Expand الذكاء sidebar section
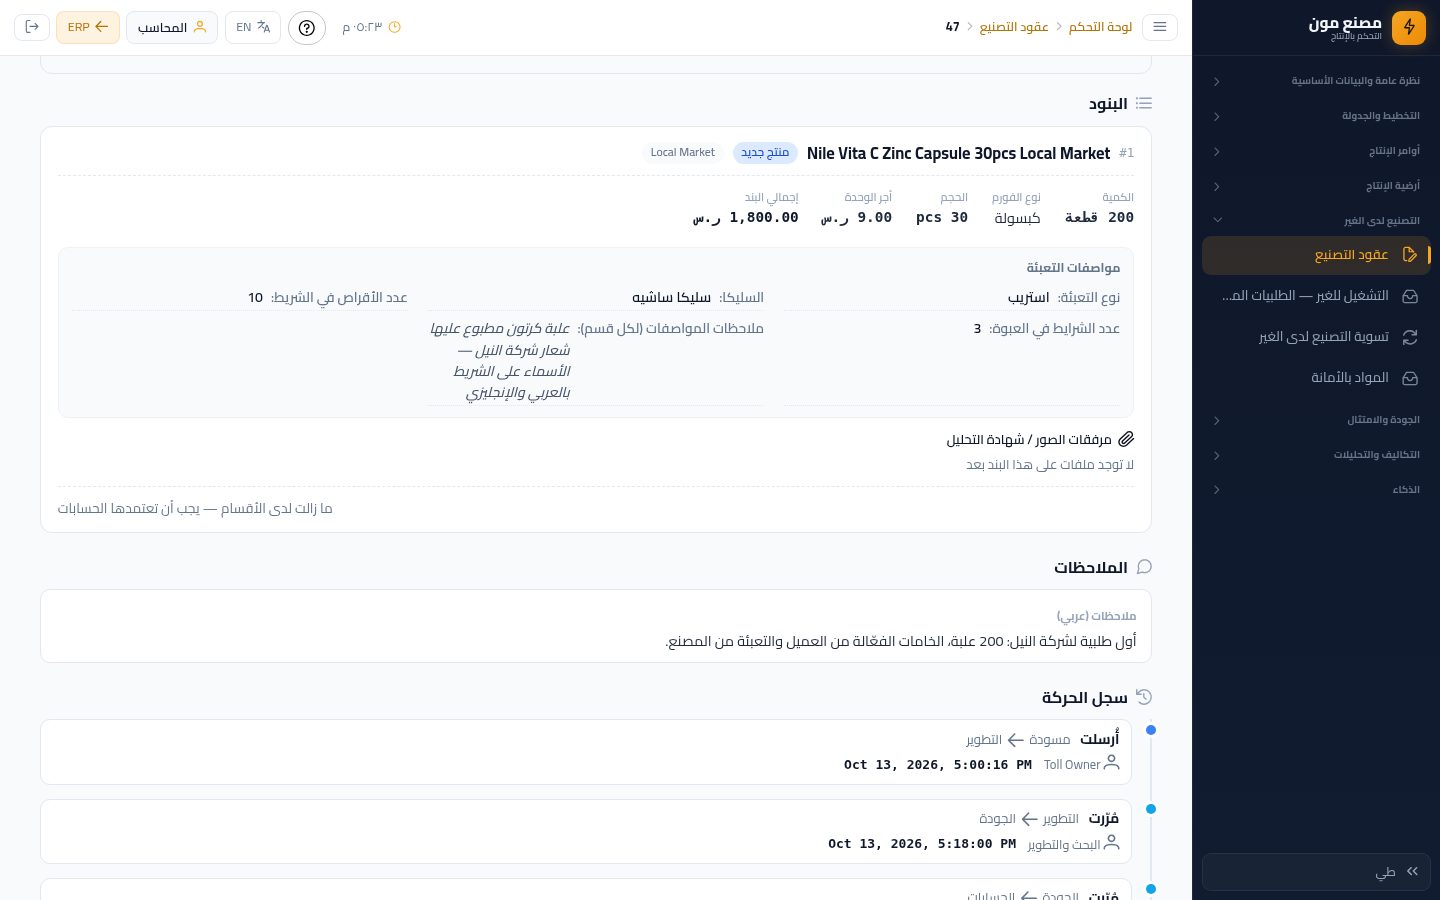Viewport: 1440px width, 900px height. (1315, 490)
